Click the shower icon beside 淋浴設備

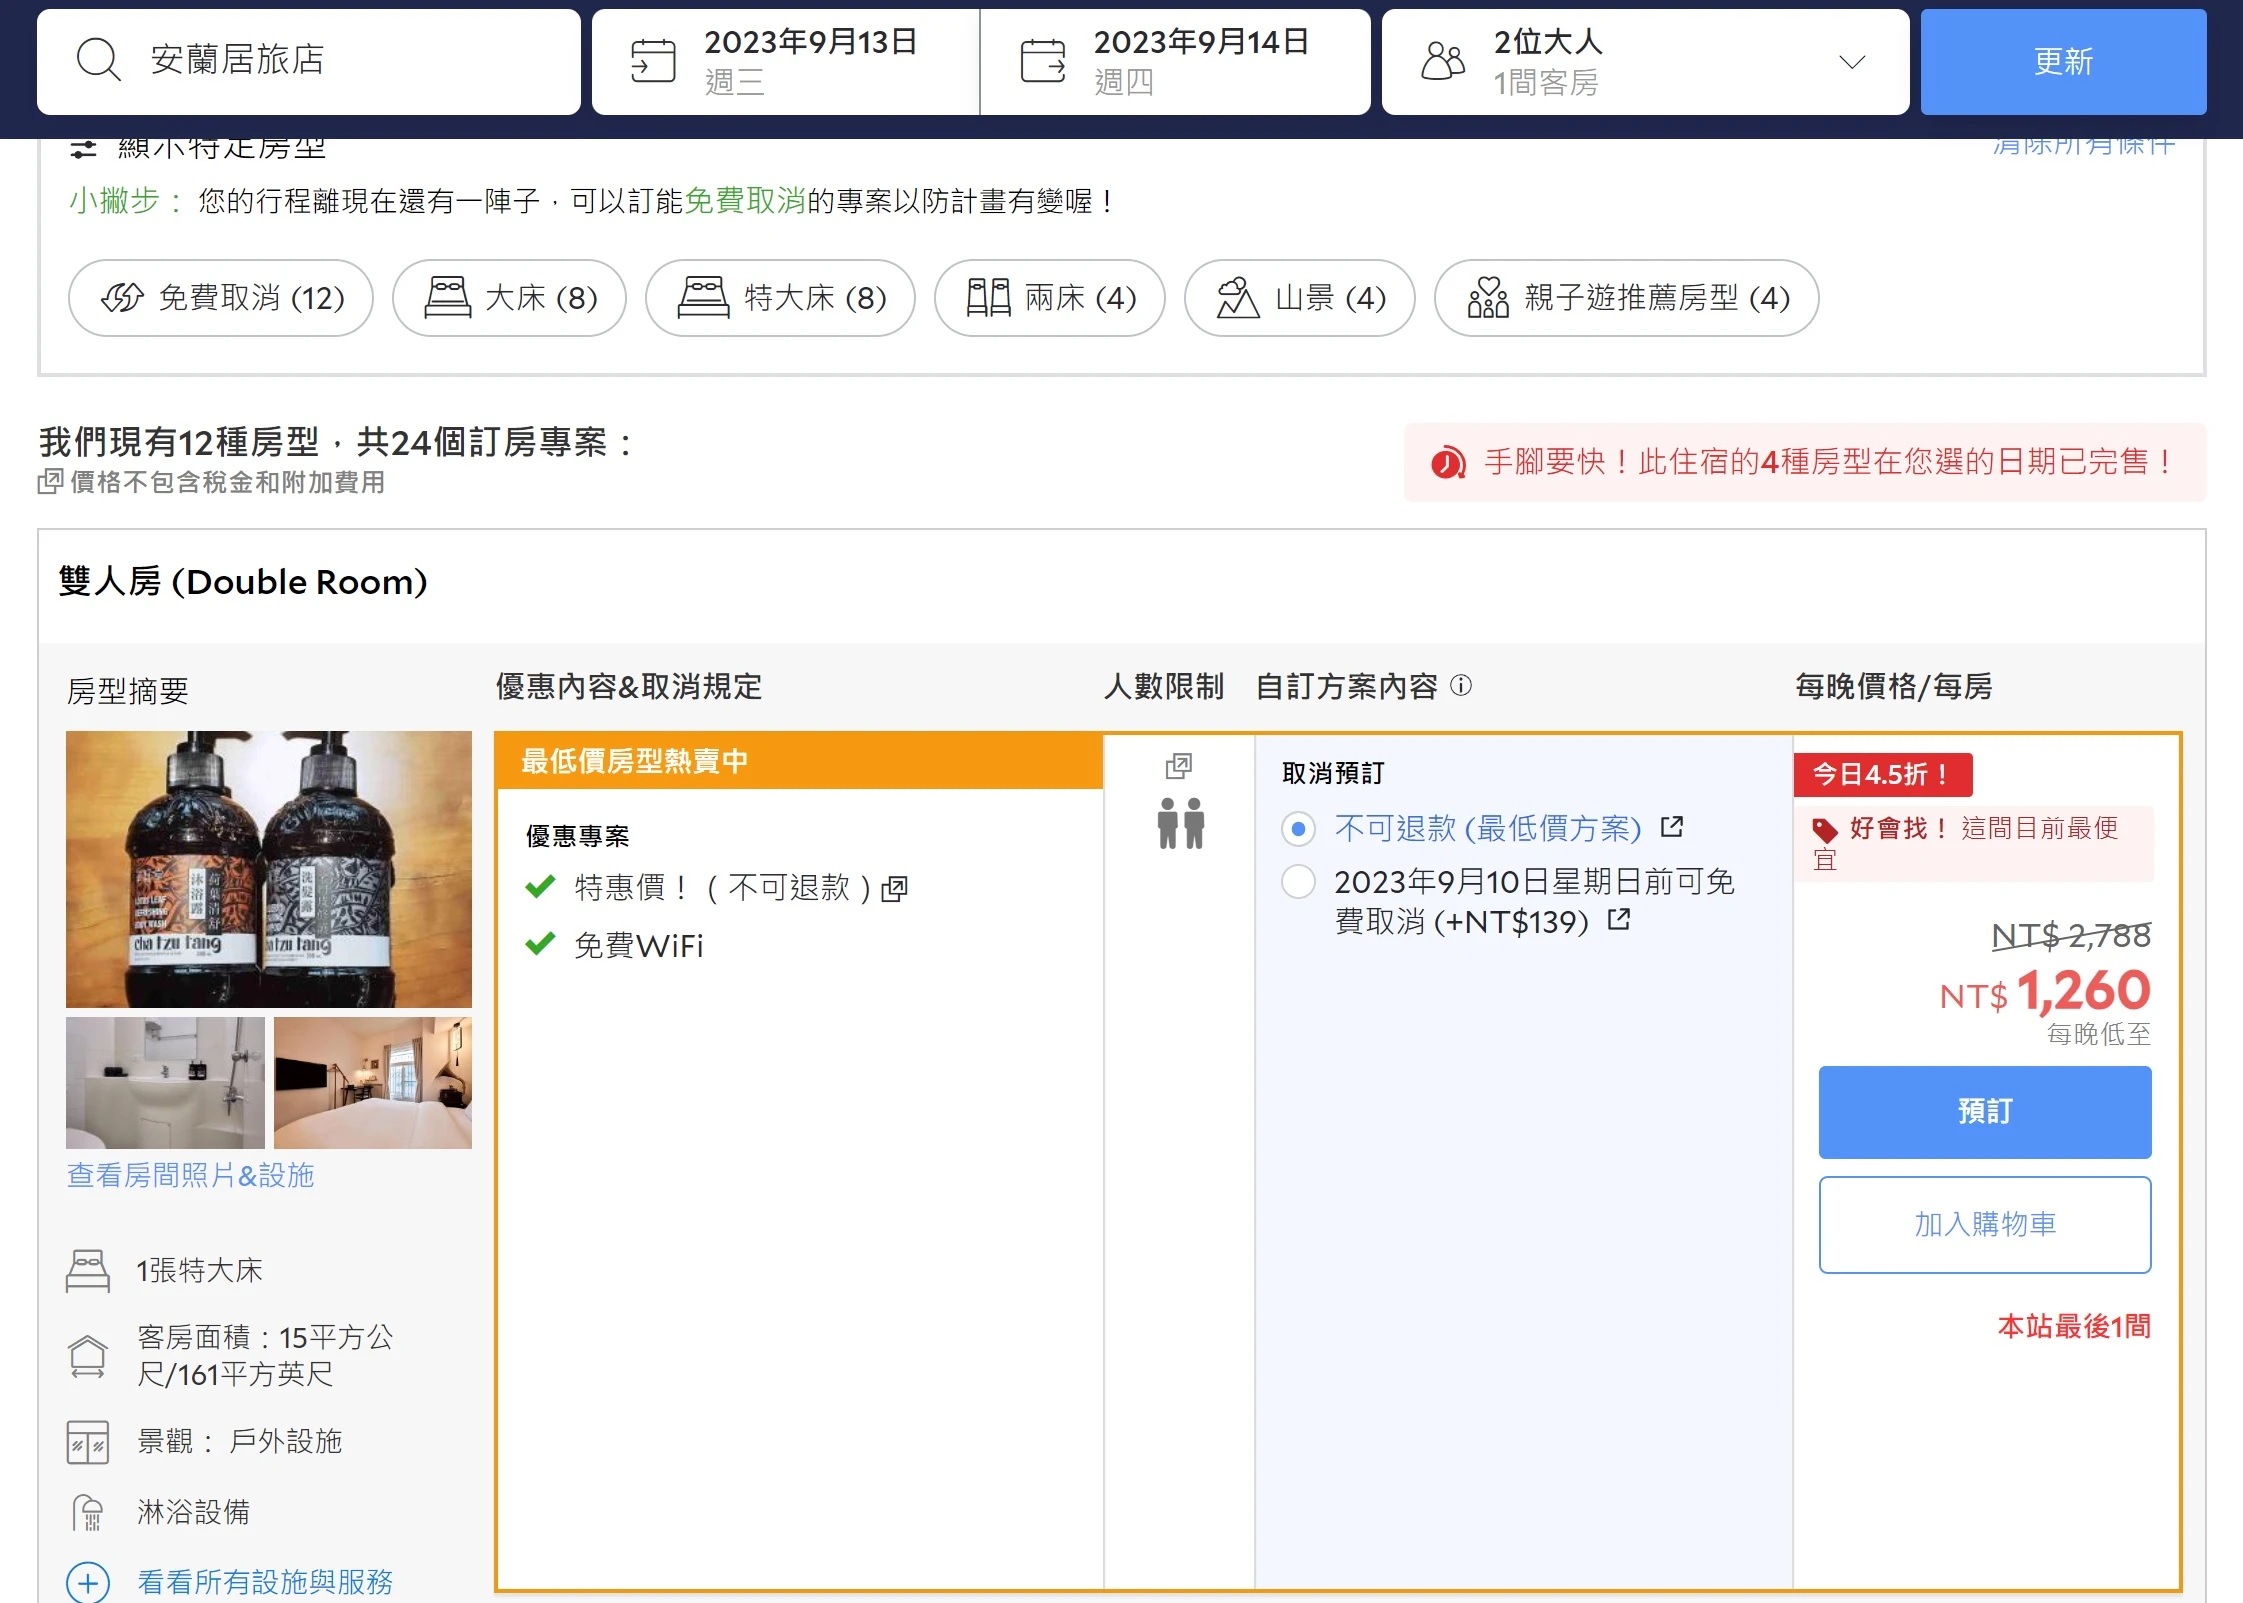coord(88,1512)
